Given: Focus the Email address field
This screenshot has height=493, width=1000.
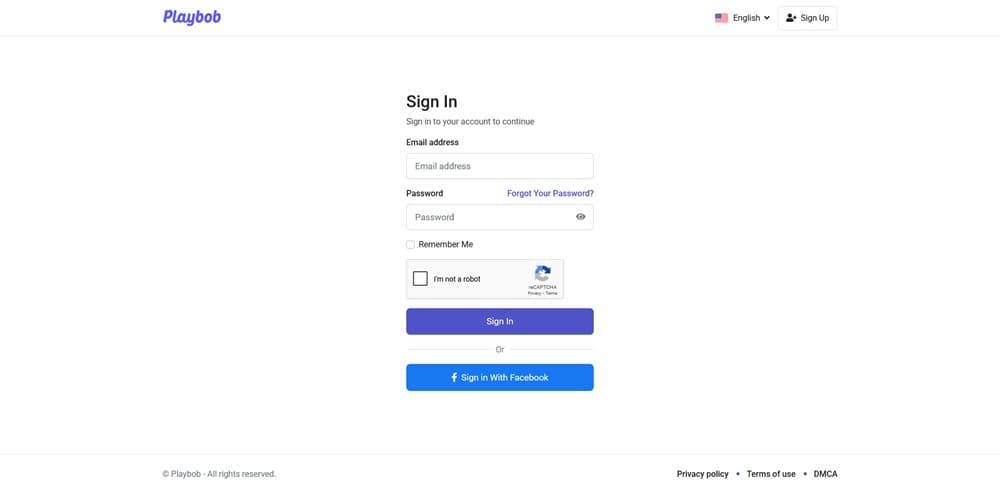Looking at the screenshot, I should tap(499, 166).
